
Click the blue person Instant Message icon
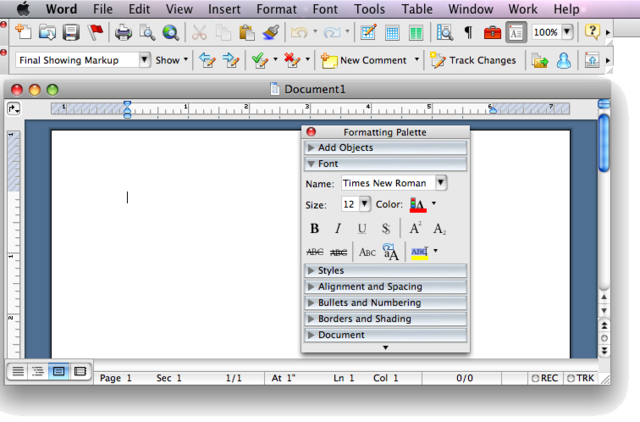[x=564, y=60]
